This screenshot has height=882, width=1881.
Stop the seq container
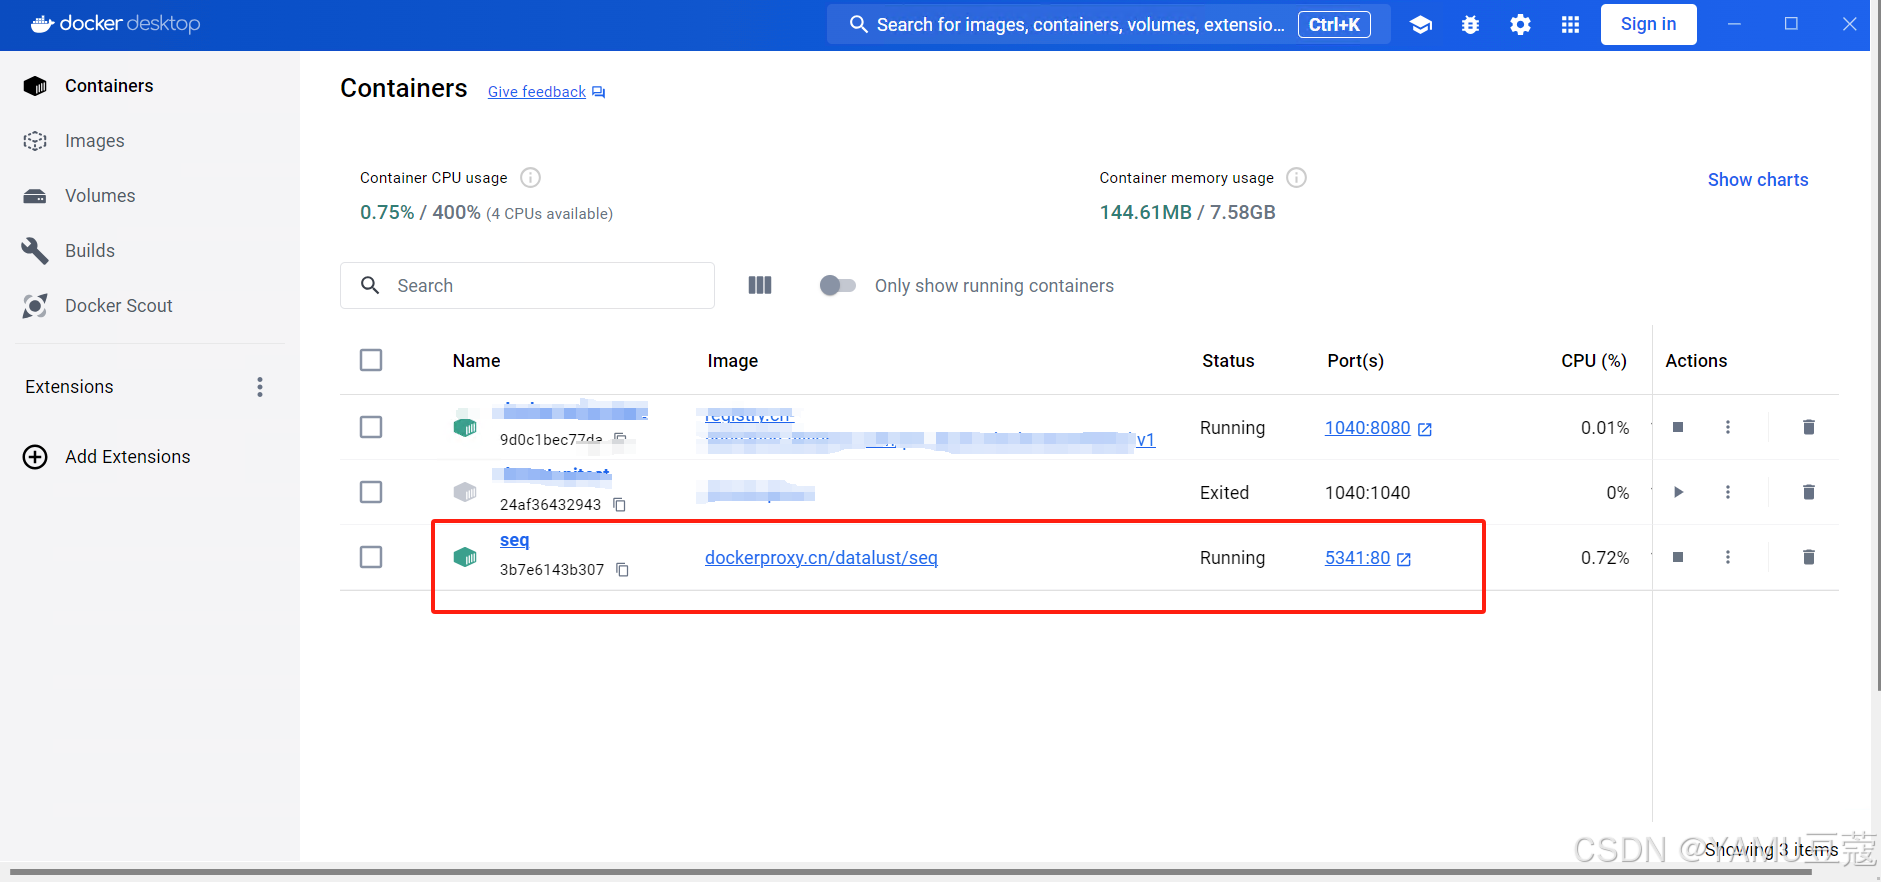(1678, 557)
